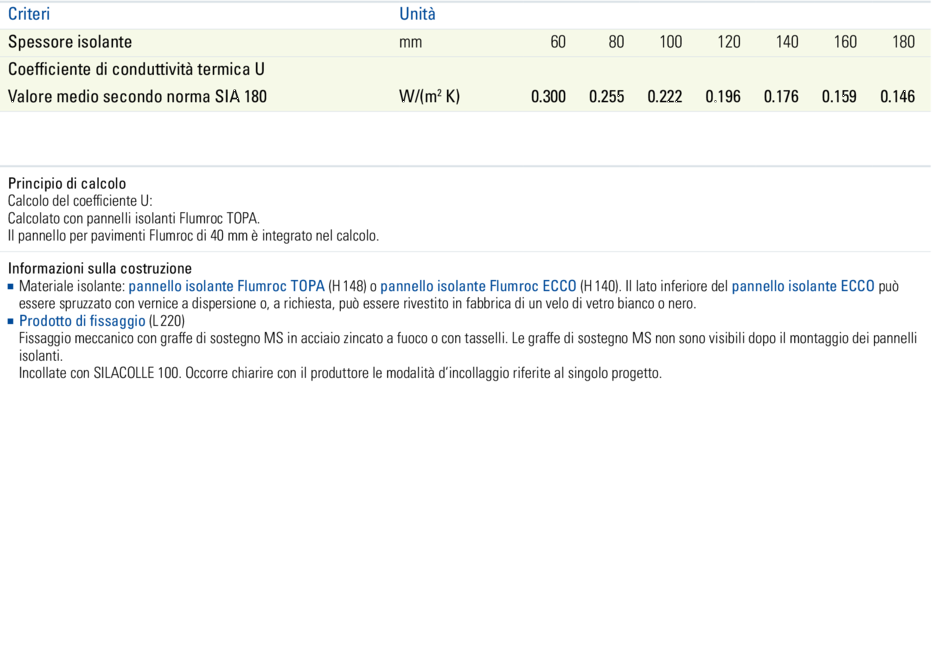Click the W/(m² K) unit cell
Viewport: 934px width, 670px height.
(x=429, y=97)
